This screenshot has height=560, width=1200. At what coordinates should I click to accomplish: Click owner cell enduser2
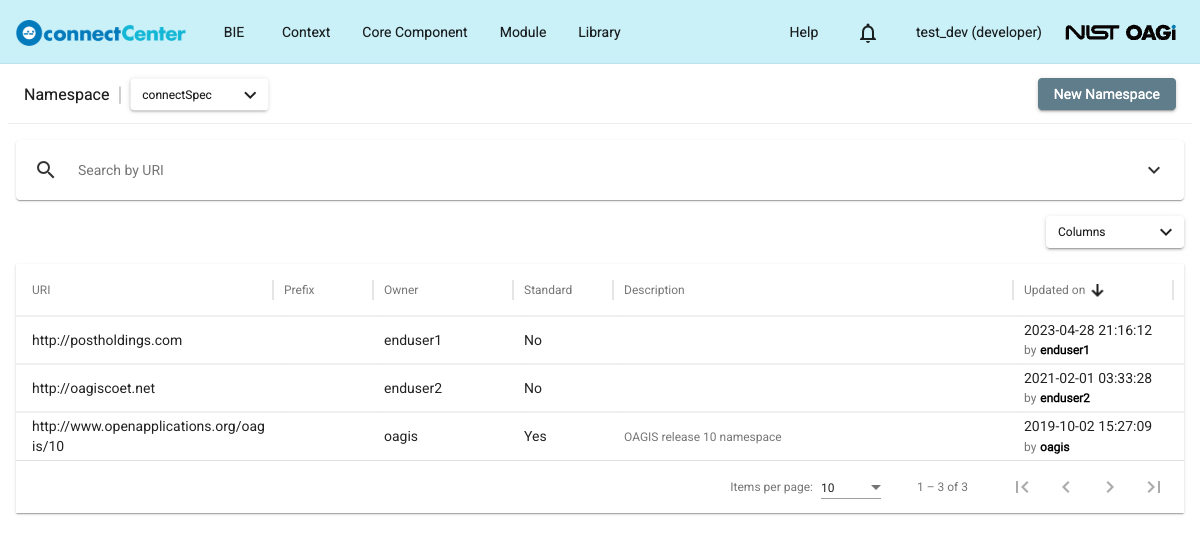[413, 388]
